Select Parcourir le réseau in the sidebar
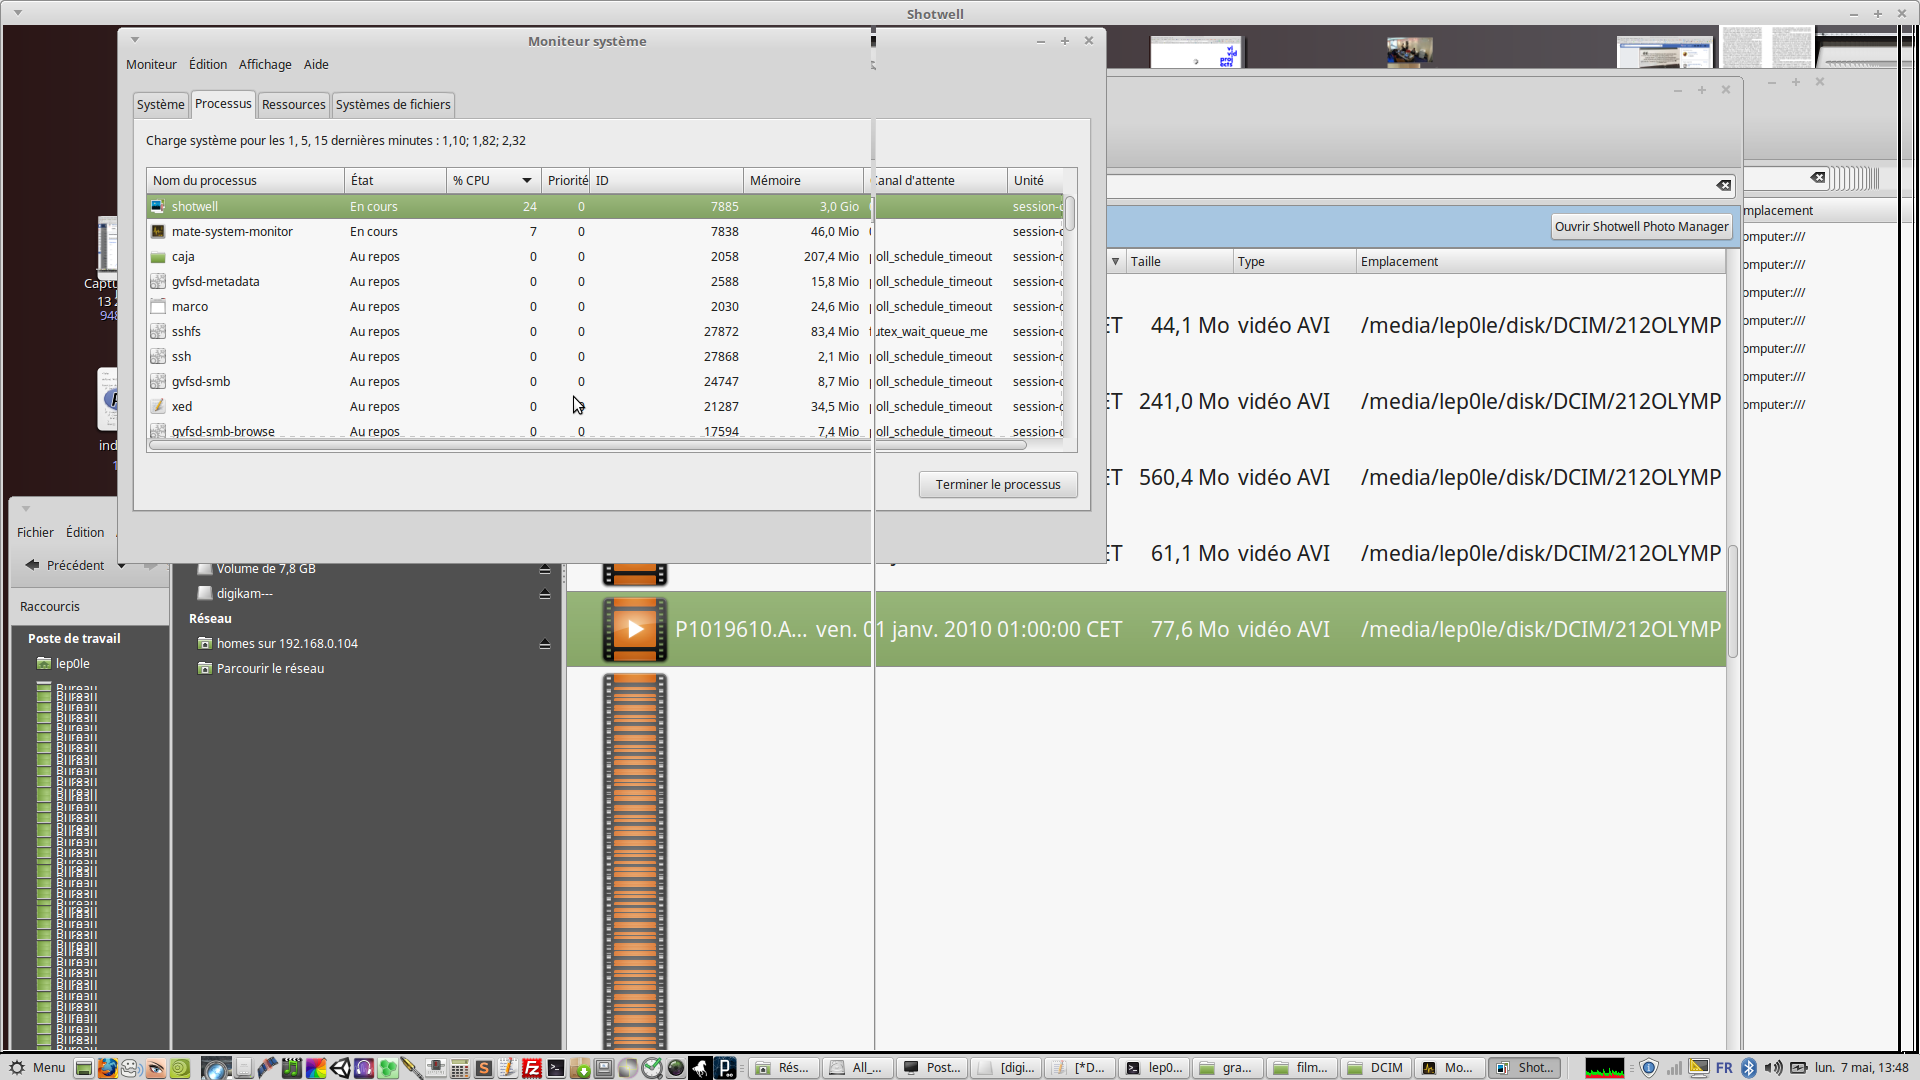Image resolution: width=1920 pixels, height=1080 pixels. (x=270, y=669)
